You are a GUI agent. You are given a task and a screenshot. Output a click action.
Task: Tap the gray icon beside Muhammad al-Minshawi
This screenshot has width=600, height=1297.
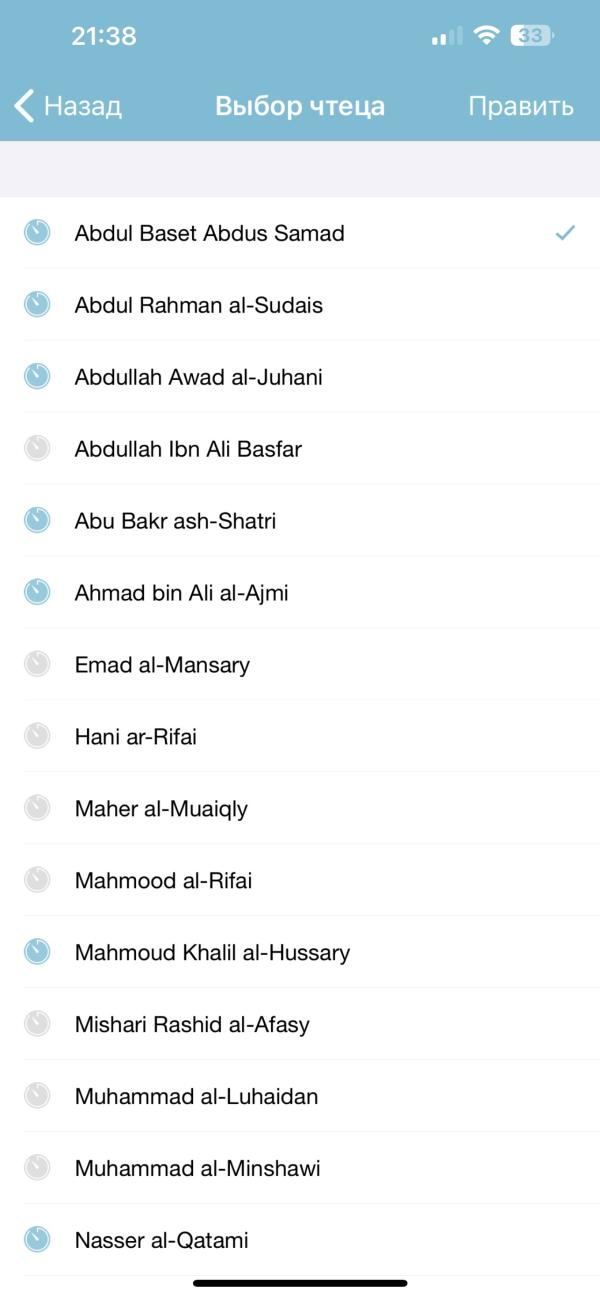tap(37, 1168)
